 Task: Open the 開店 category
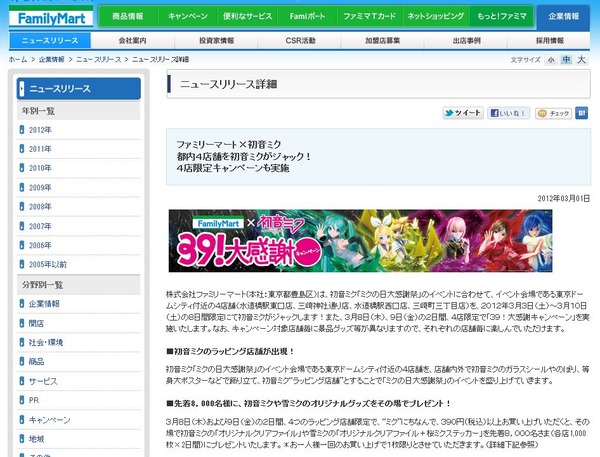coord(36,323)
